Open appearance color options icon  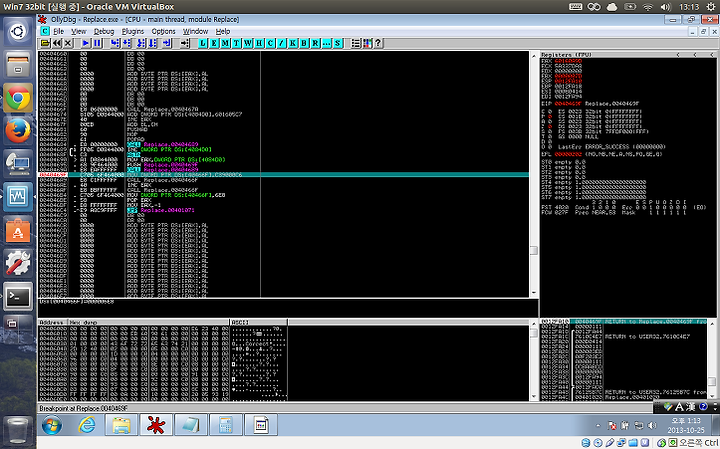click(x=367, y=43)
